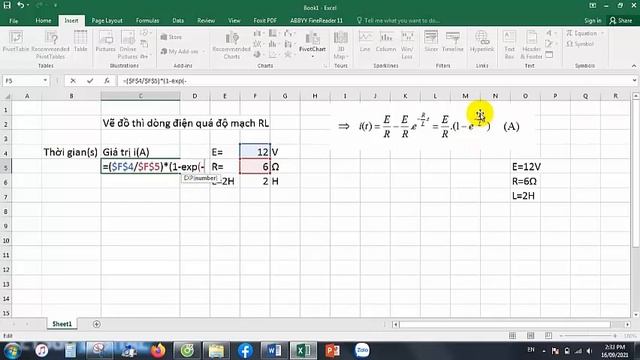This screenshot has width=640, height=360.
Task: Open the 3D Map tool
Action: [x=340, y=44]
